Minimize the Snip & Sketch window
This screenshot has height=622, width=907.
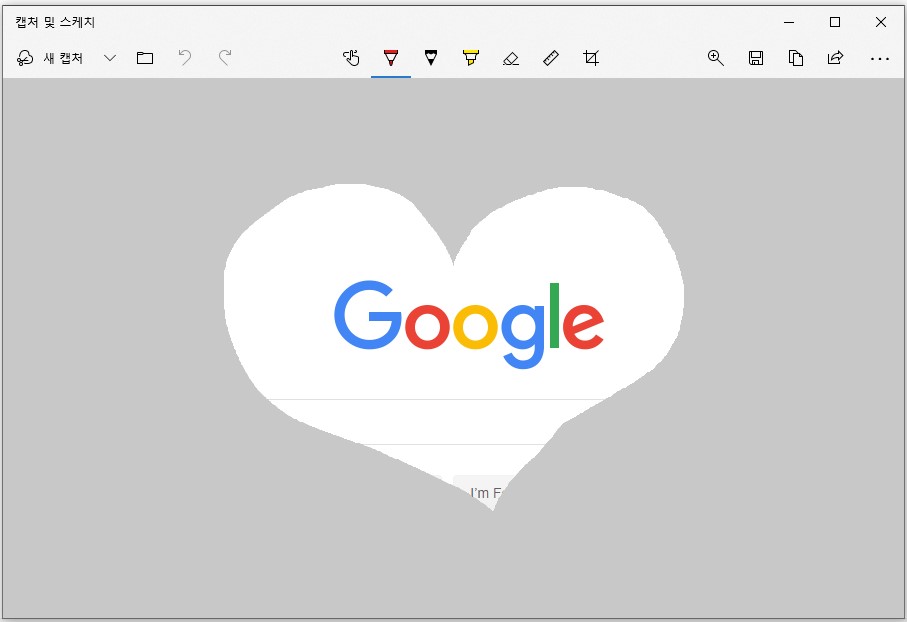coord(789,23)
